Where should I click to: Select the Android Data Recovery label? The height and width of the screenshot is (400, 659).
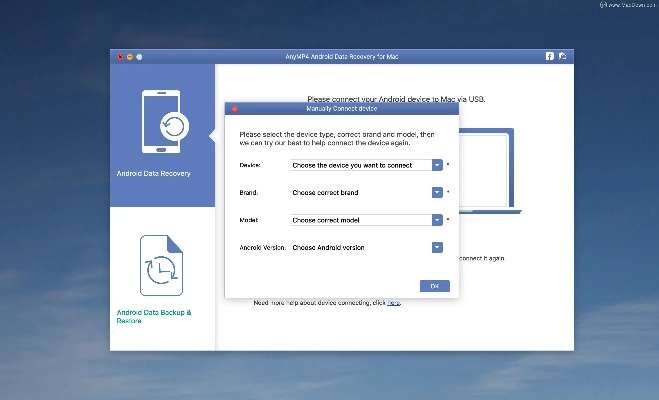[153, 173]
